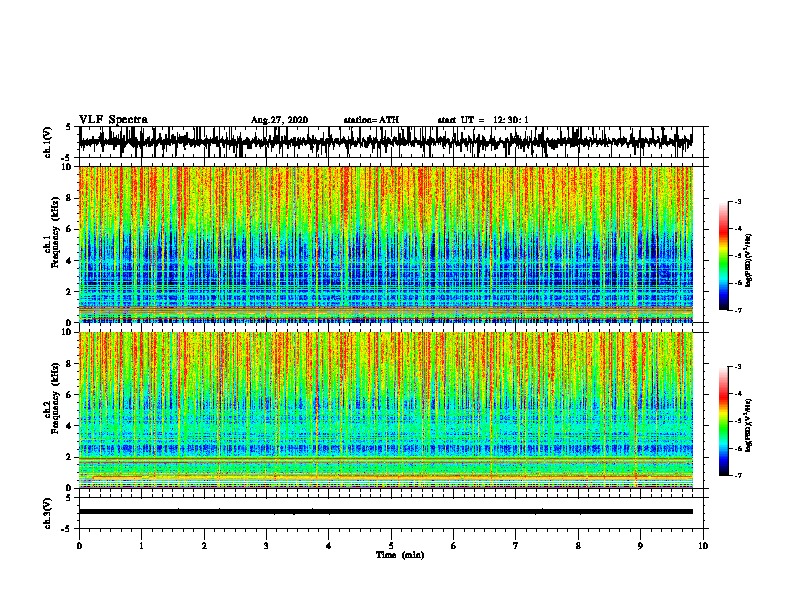Screen dimensions: 792x612
Task: Click the time axis tick label "7"
Action: point(516,546)
